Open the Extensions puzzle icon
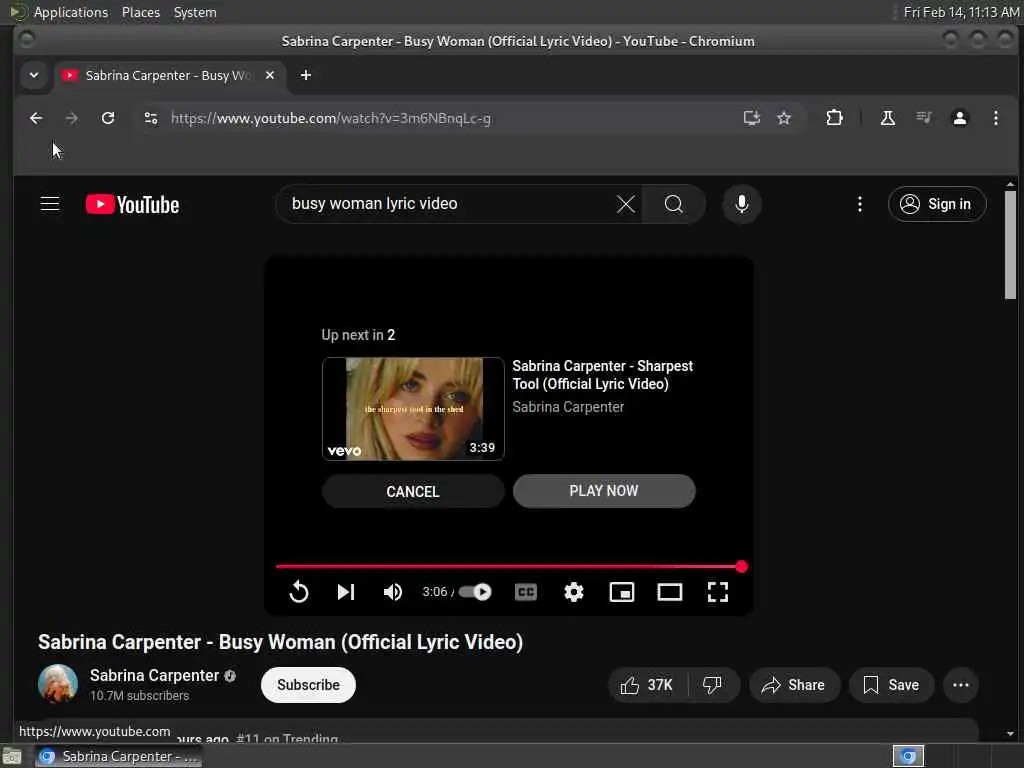The height and width of the screenshot is (768, 1024). 834,118
